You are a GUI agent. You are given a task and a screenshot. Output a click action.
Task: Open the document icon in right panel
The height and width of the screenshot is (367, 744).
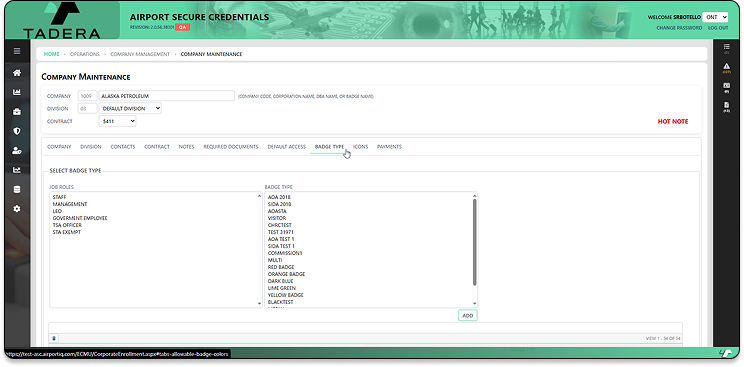click(726, 106)
